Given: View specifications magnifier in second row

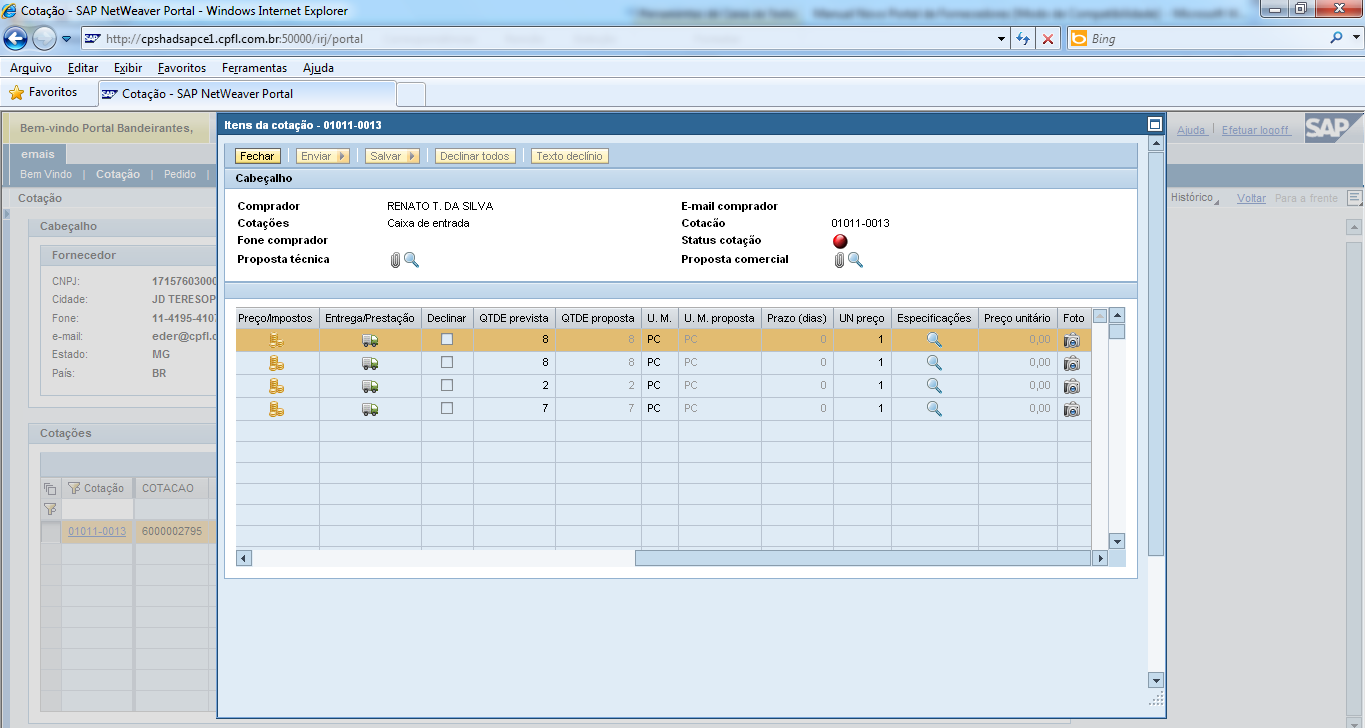Looking at the screenshot, I should [x=934, y=362].
